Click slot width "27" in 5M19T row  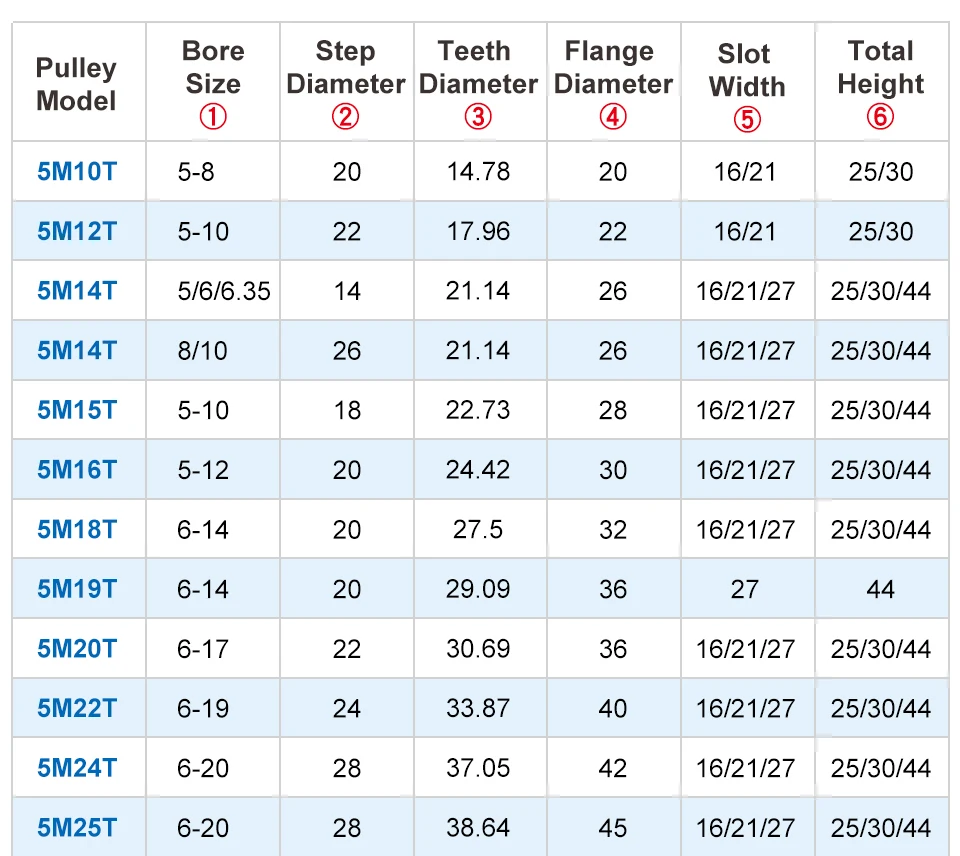pyautogui.click(x=745, y=590)
